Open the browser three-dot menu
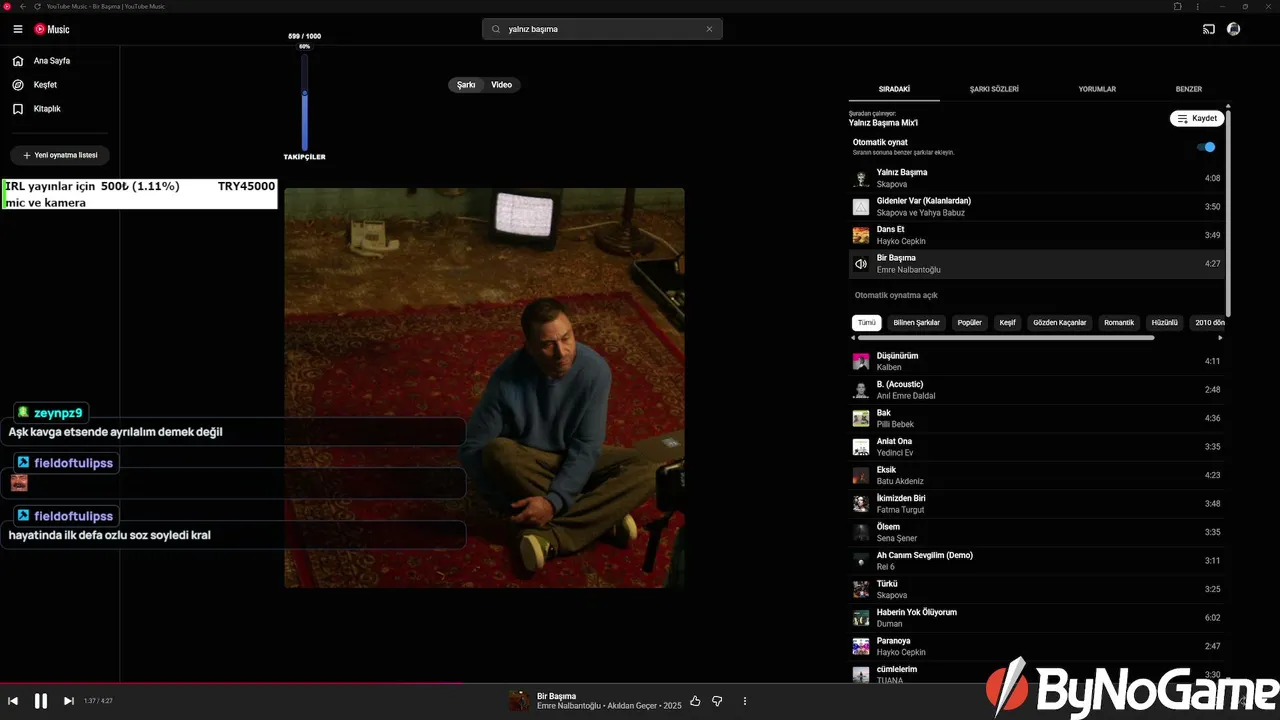The image size is (1280, 720). (x=1198, y=6)
